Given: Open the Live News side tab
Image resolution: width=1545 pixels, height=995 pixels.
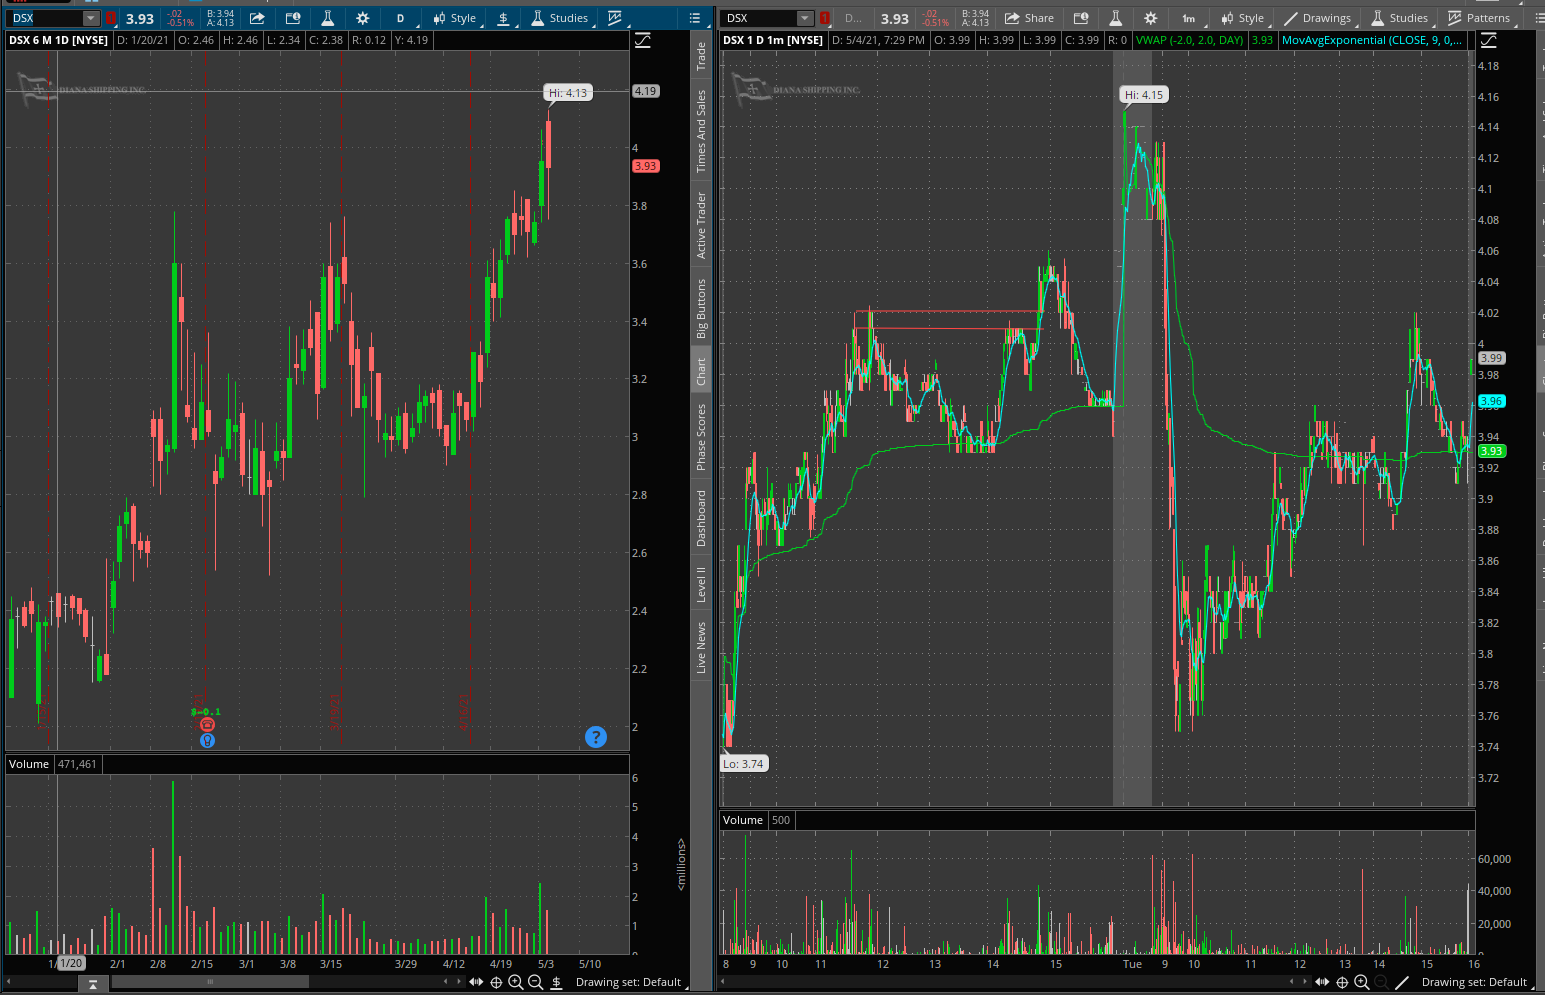Looking at the screenshot, I should [x=701, y=647].
